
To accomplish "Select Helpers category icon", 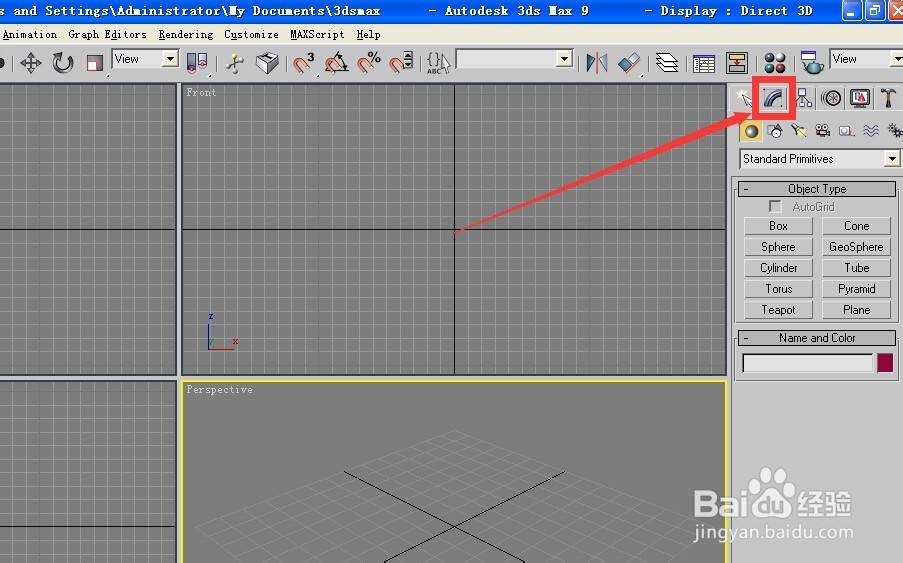I will point(846,131).
